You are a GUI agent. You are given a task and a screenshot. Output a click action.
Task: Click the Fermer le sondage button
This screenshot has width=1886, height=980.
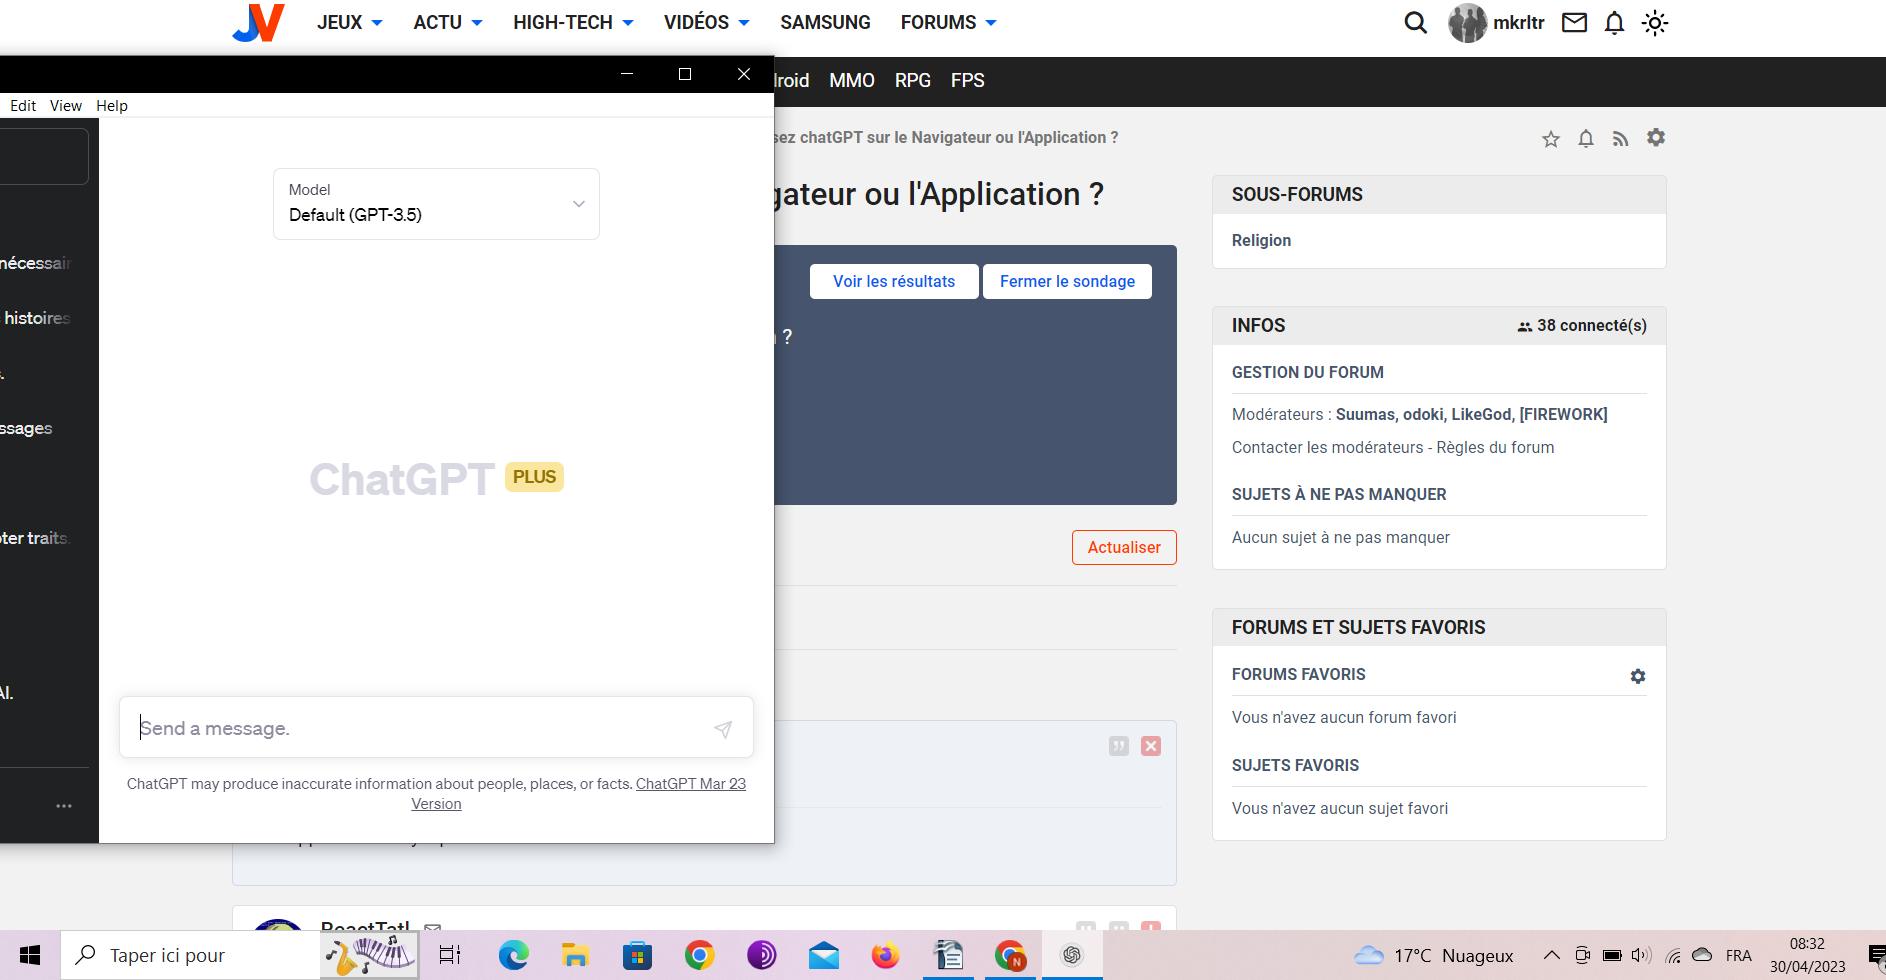click(1067, 282)
